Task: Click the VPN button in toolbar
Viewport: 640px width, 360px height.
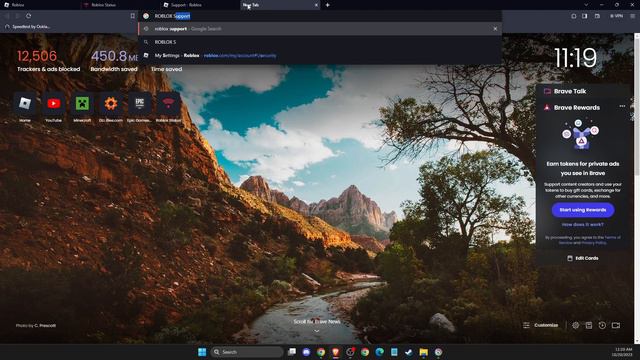Action: pos(617,16)
